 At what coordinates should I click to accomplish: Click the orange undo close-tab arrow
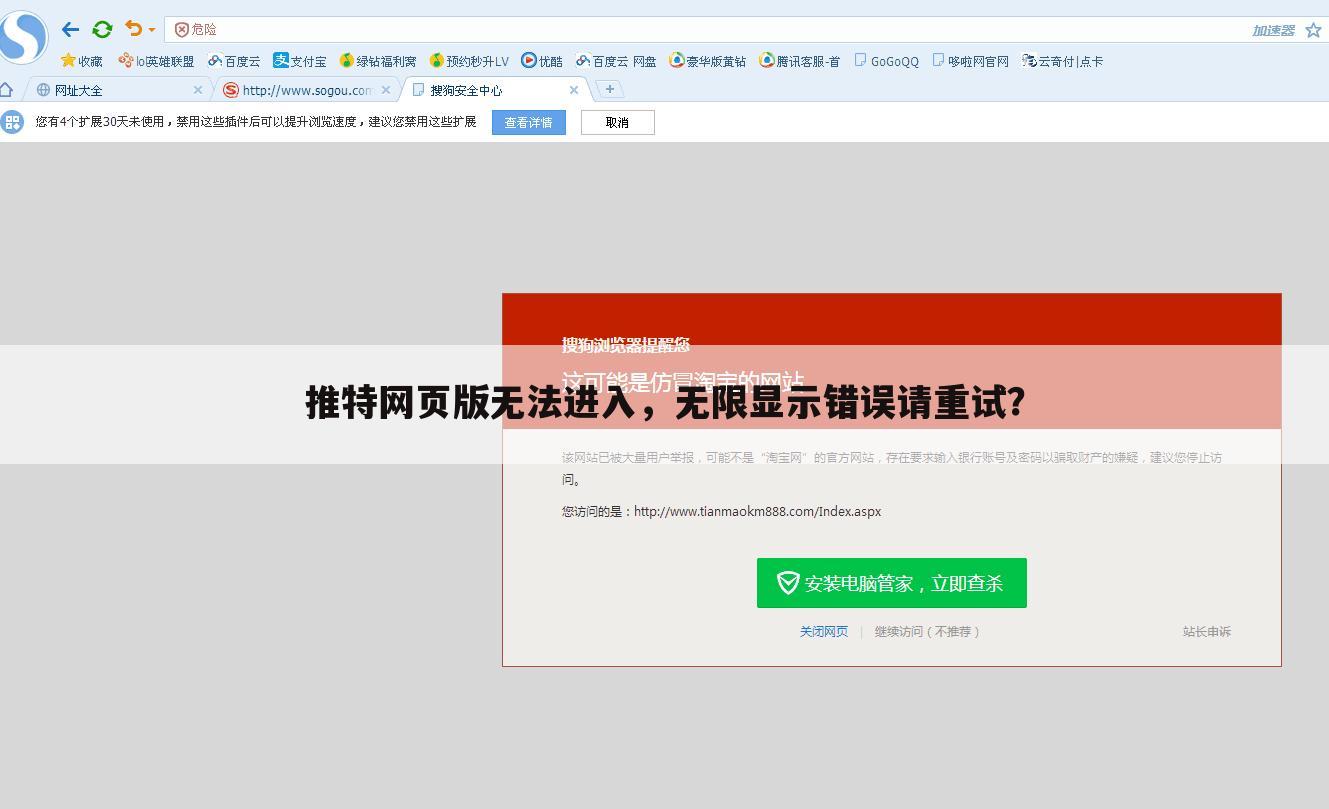tap(133, 29)
